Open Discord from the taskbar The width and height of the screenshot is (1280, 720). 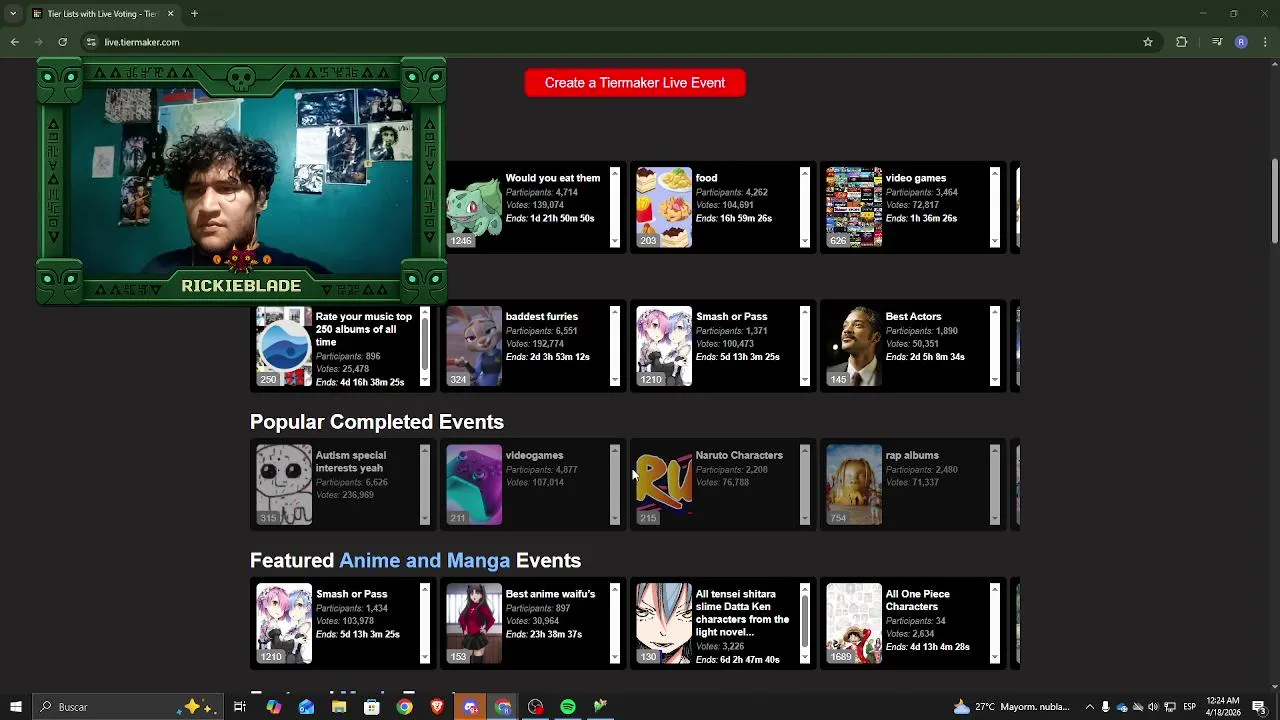[470, 707]
